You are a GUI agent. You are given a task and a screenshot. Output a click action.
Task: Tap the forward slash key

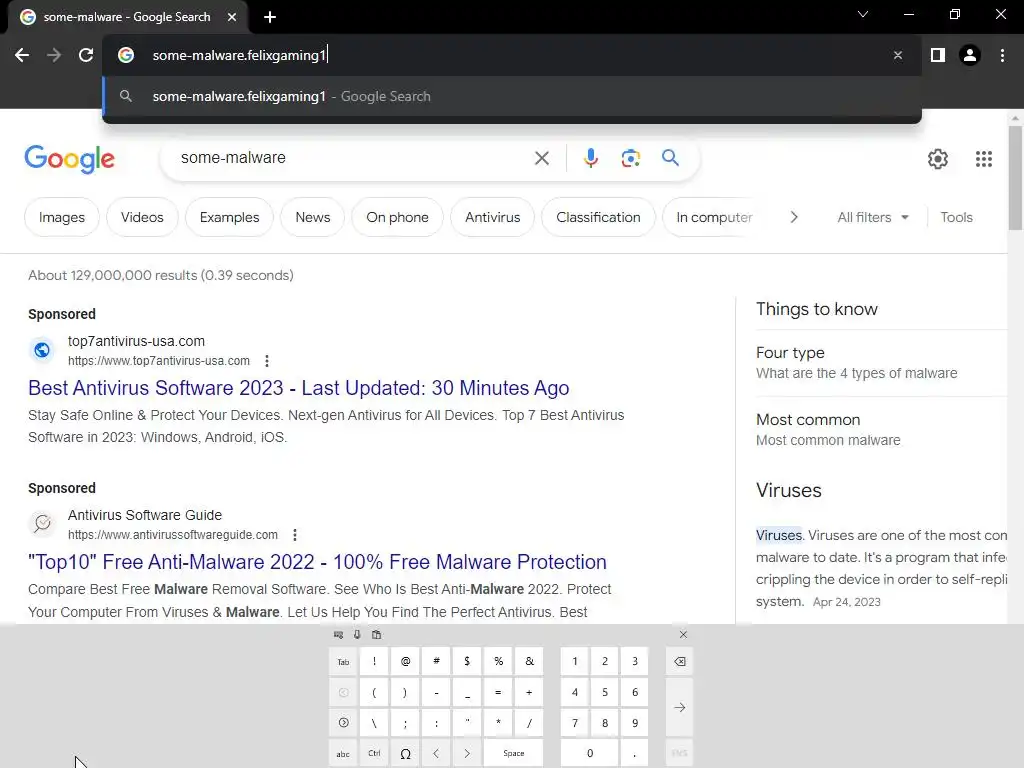(x=529, y=723)
